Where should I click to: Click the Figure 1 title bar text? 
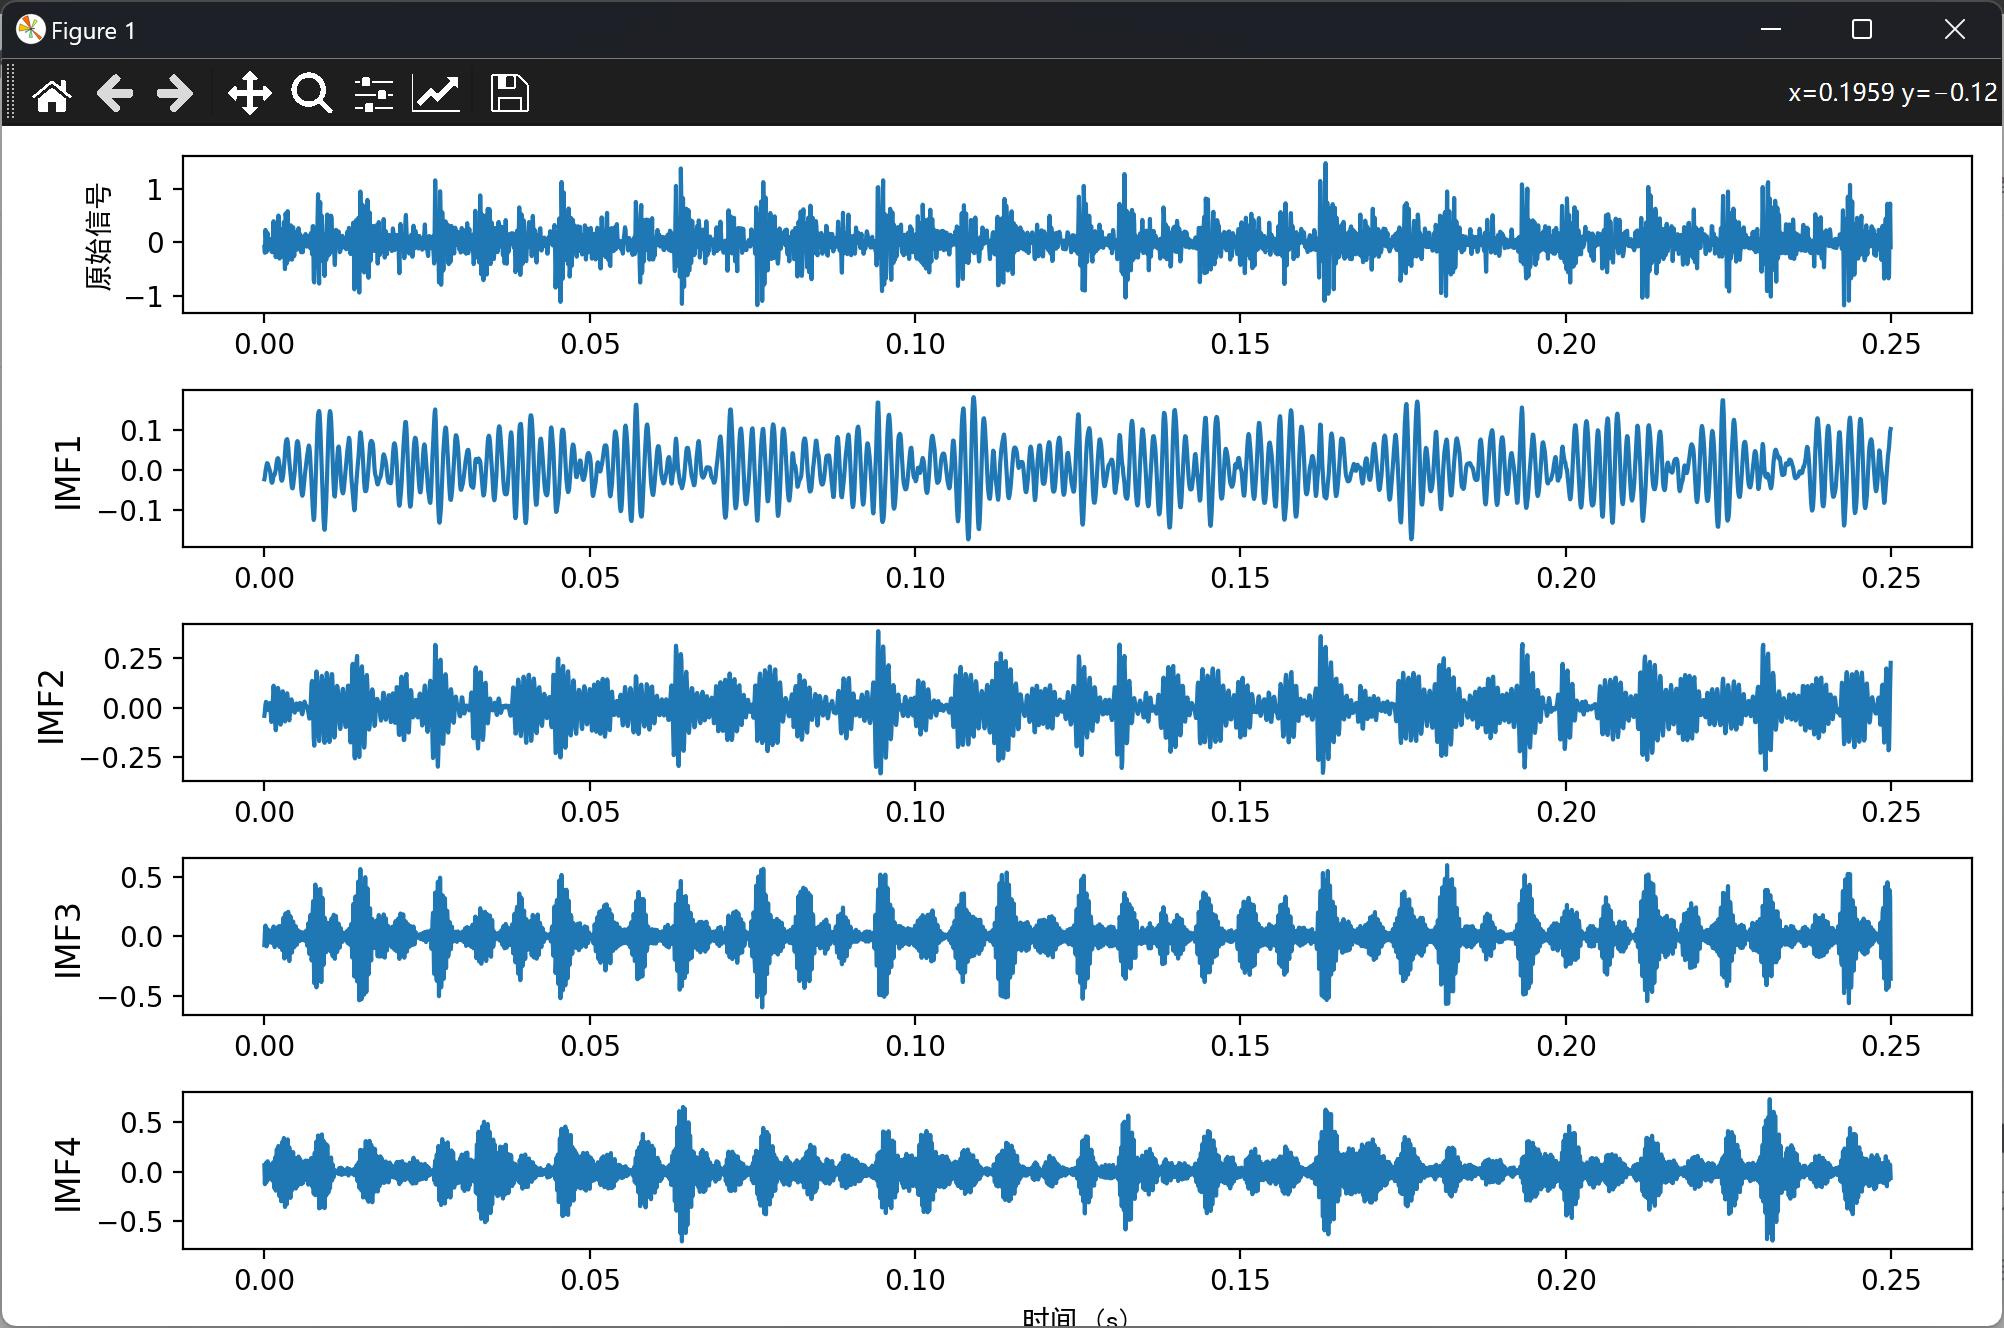[x=93, y=31]
